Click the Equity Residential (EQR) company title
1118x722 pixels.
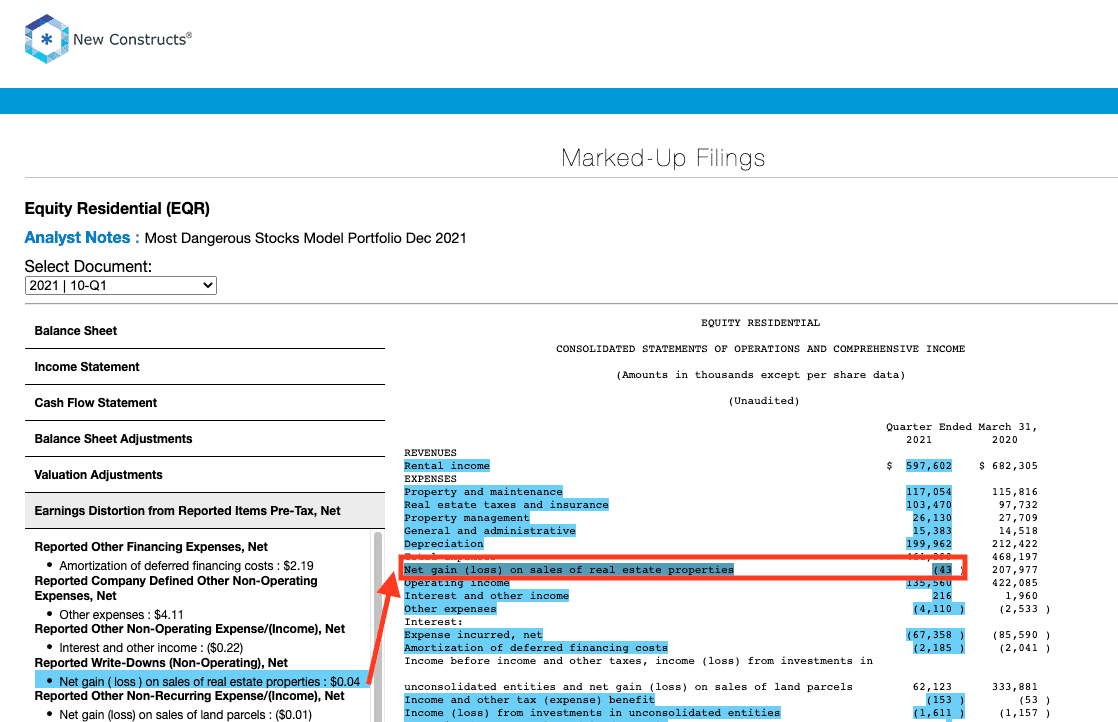[117, 209]
